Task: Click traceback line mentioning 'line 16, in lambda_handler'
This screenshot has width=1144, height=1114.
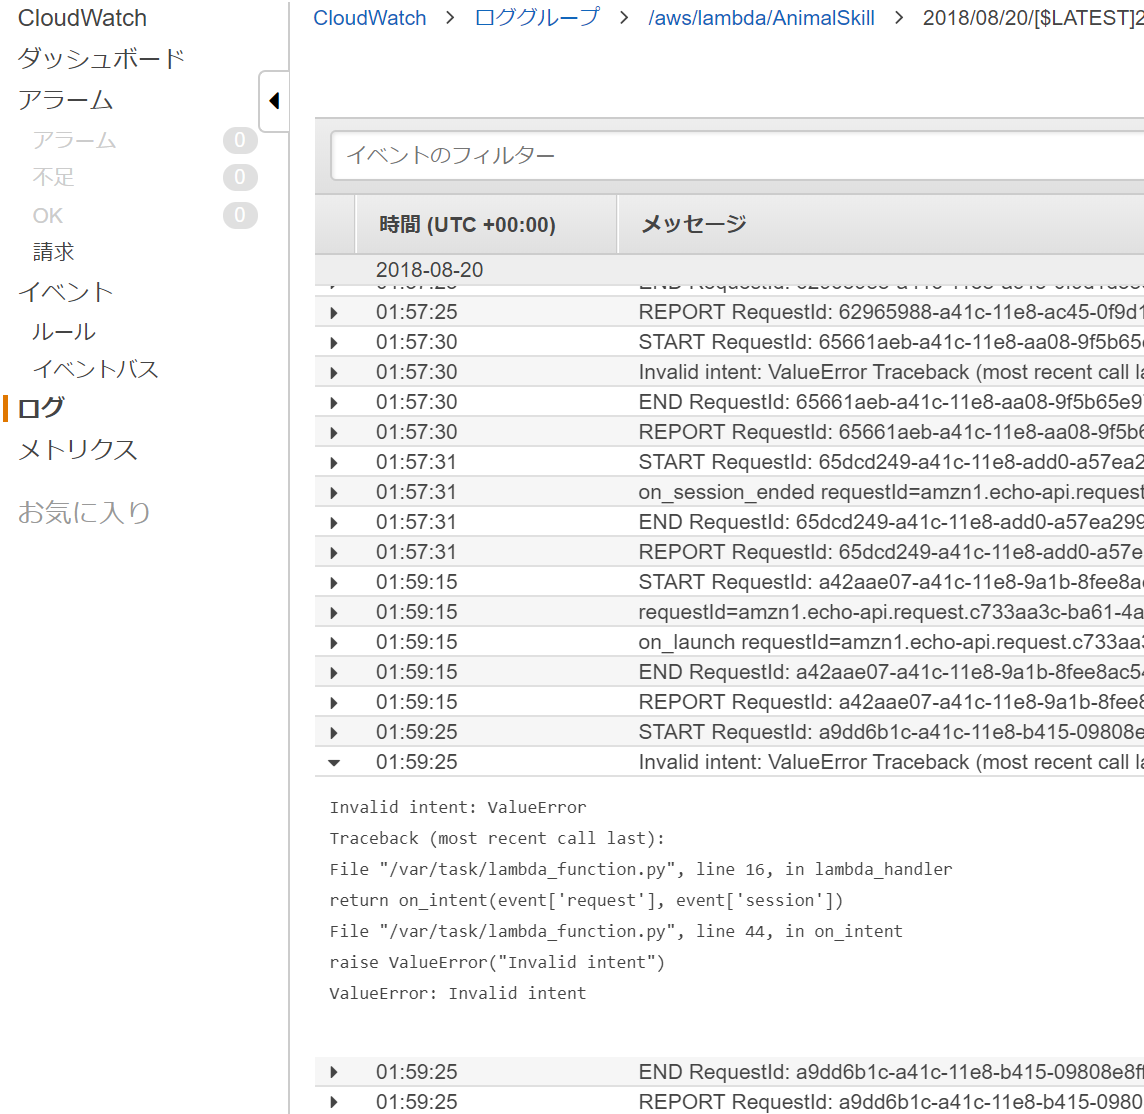Action: pos(641,869)
